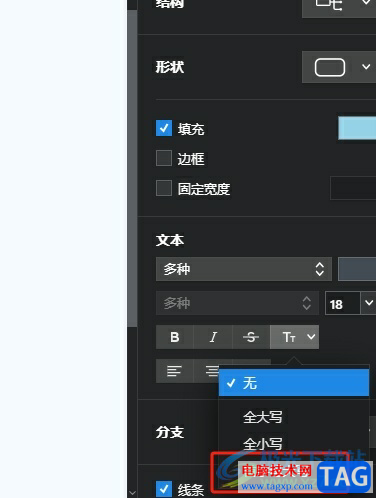Screen dimensions: 376x498
Task: Uncheck the 填充 (fill) checkbox
Action: (164, 128)
